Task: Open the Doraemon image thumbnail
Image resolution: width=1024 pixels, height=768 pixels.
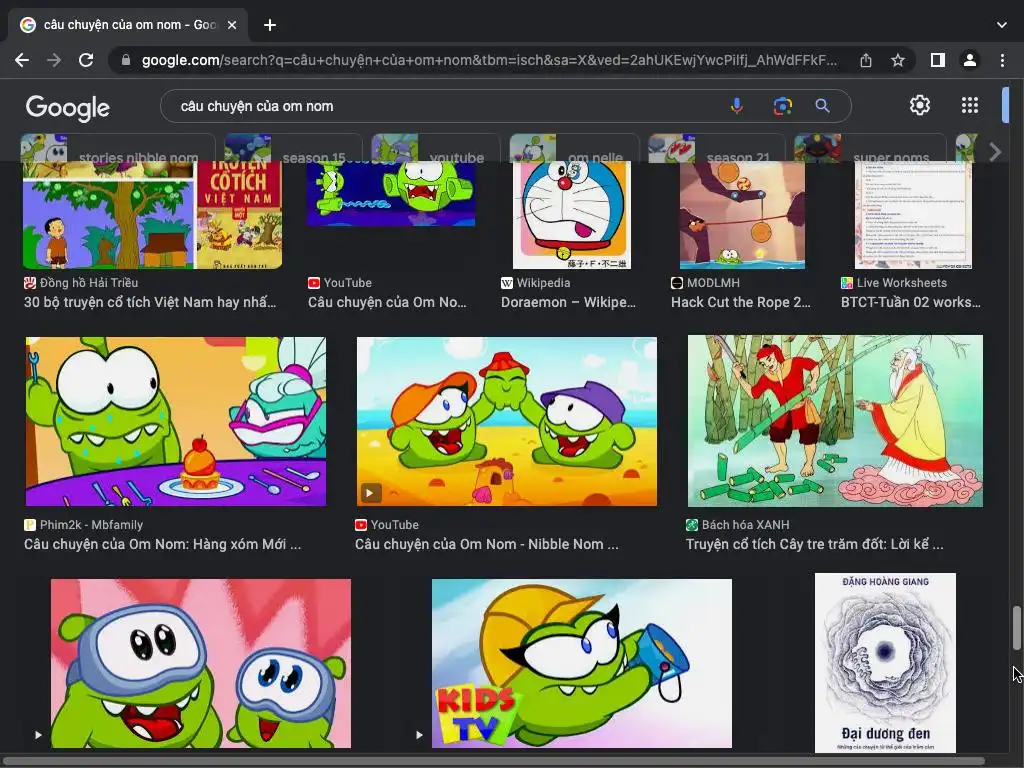Action: tap(571, 215)
